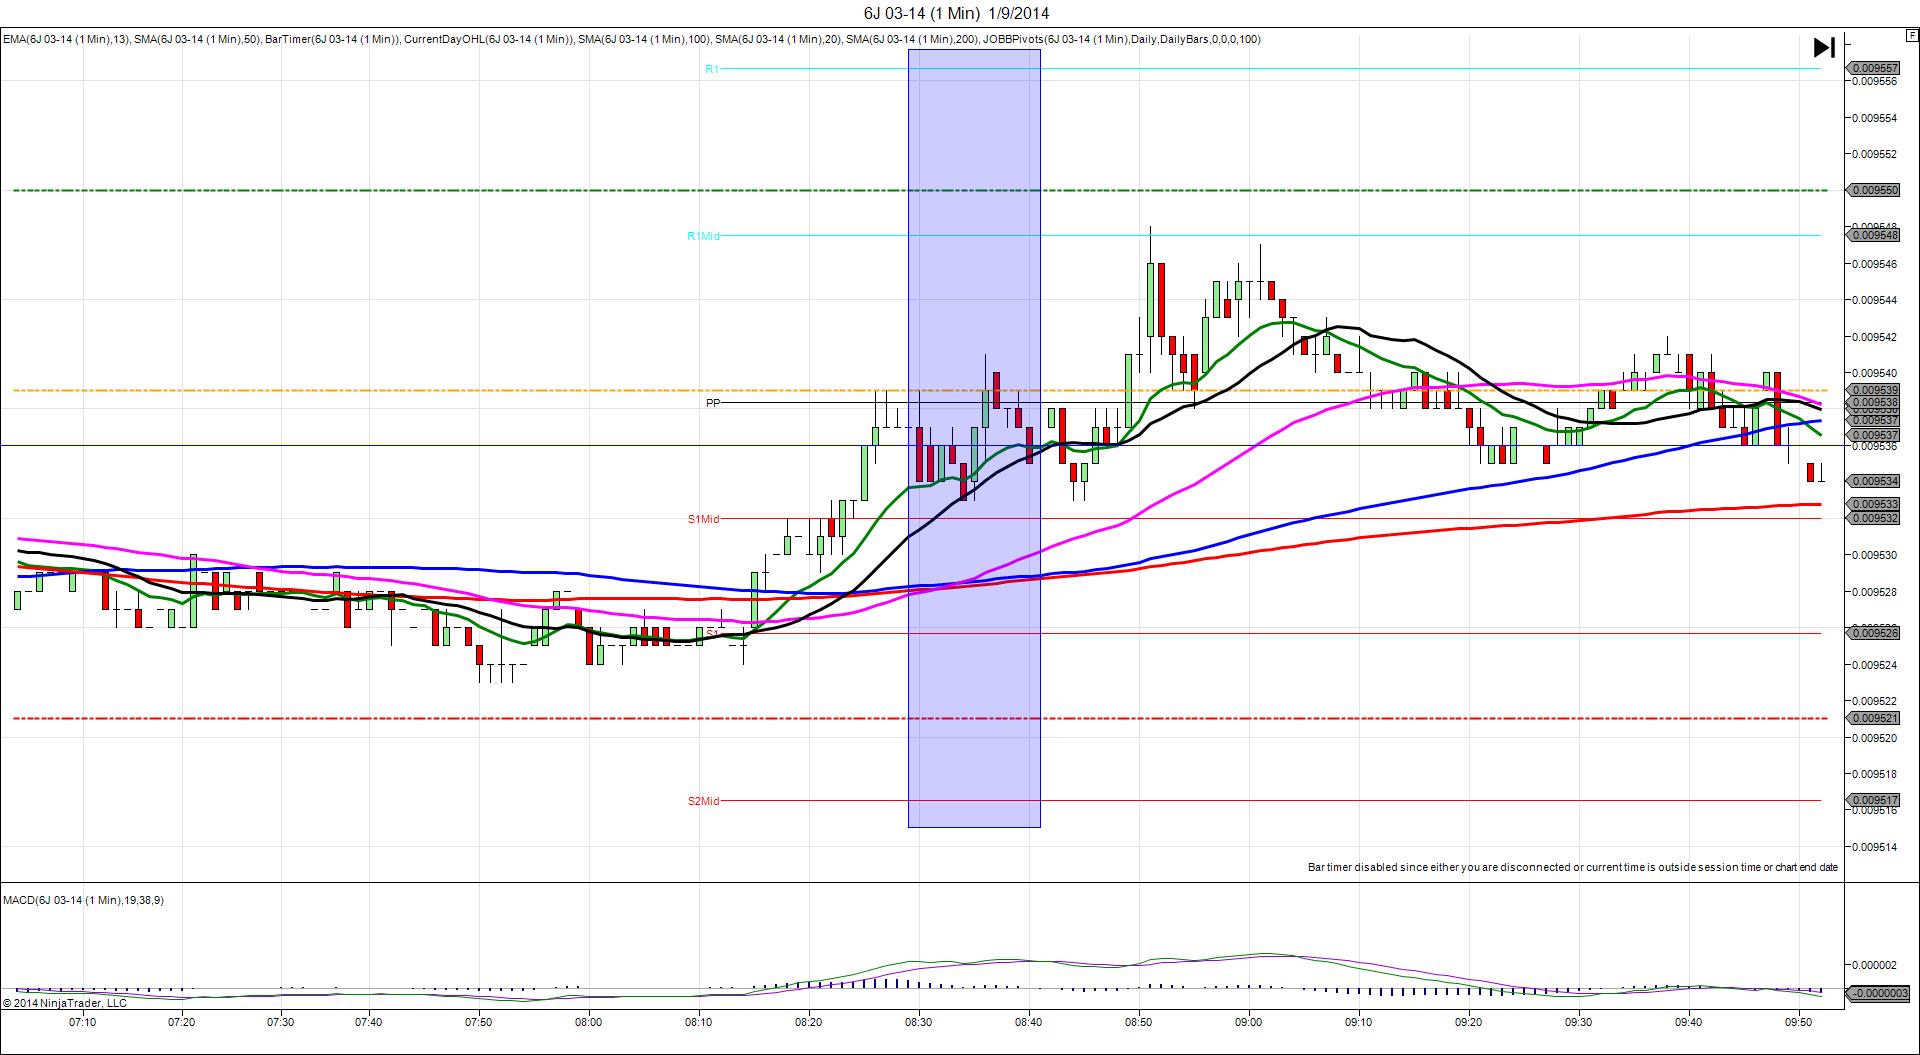Click the MACD indicator panel label

(83, 900)
